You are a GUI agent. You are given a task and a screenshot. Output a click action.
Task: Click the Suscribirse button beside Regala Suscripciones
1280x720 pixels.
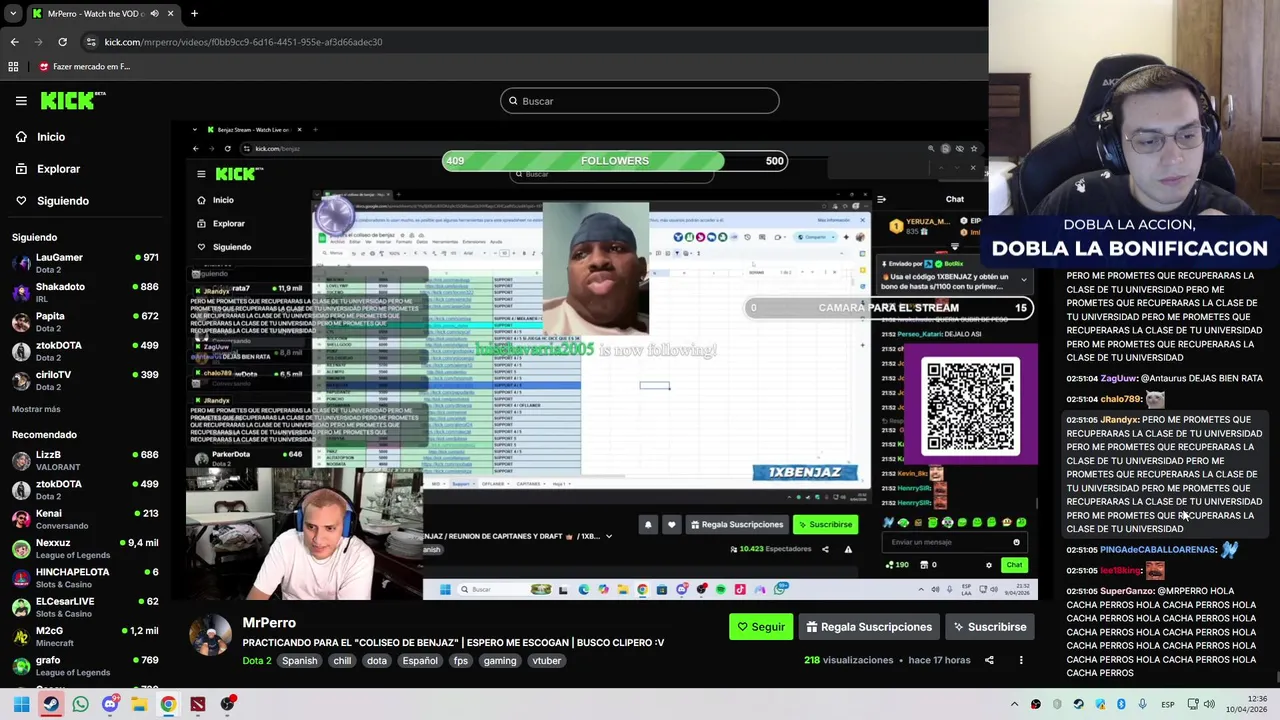(989, 627)
